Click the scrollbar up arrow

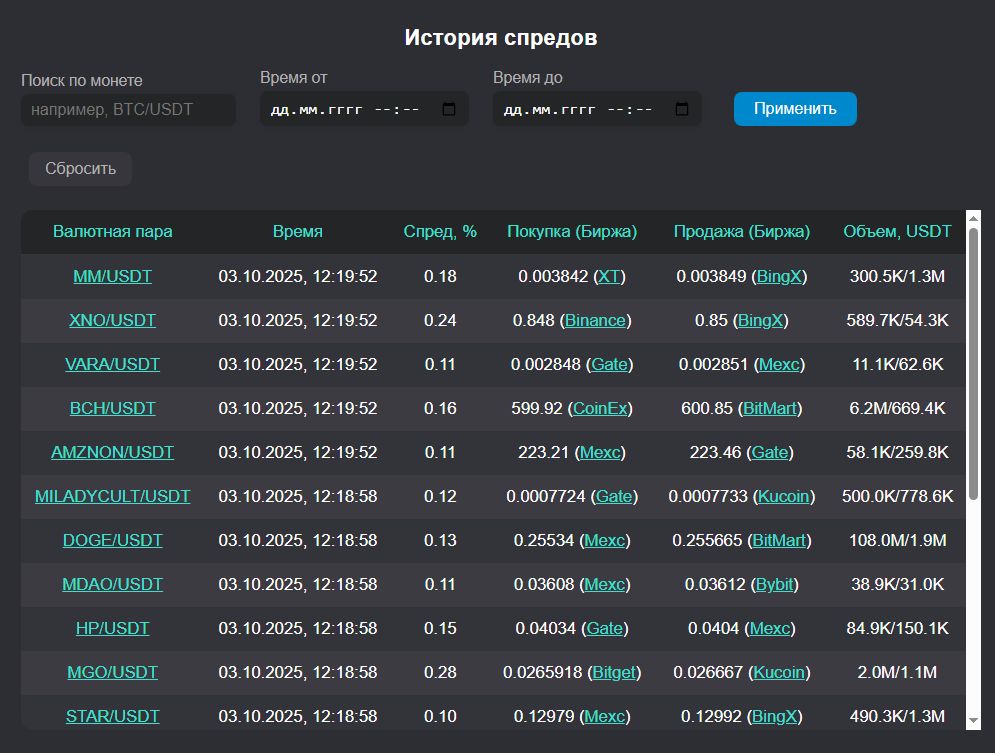coord(973,218)
